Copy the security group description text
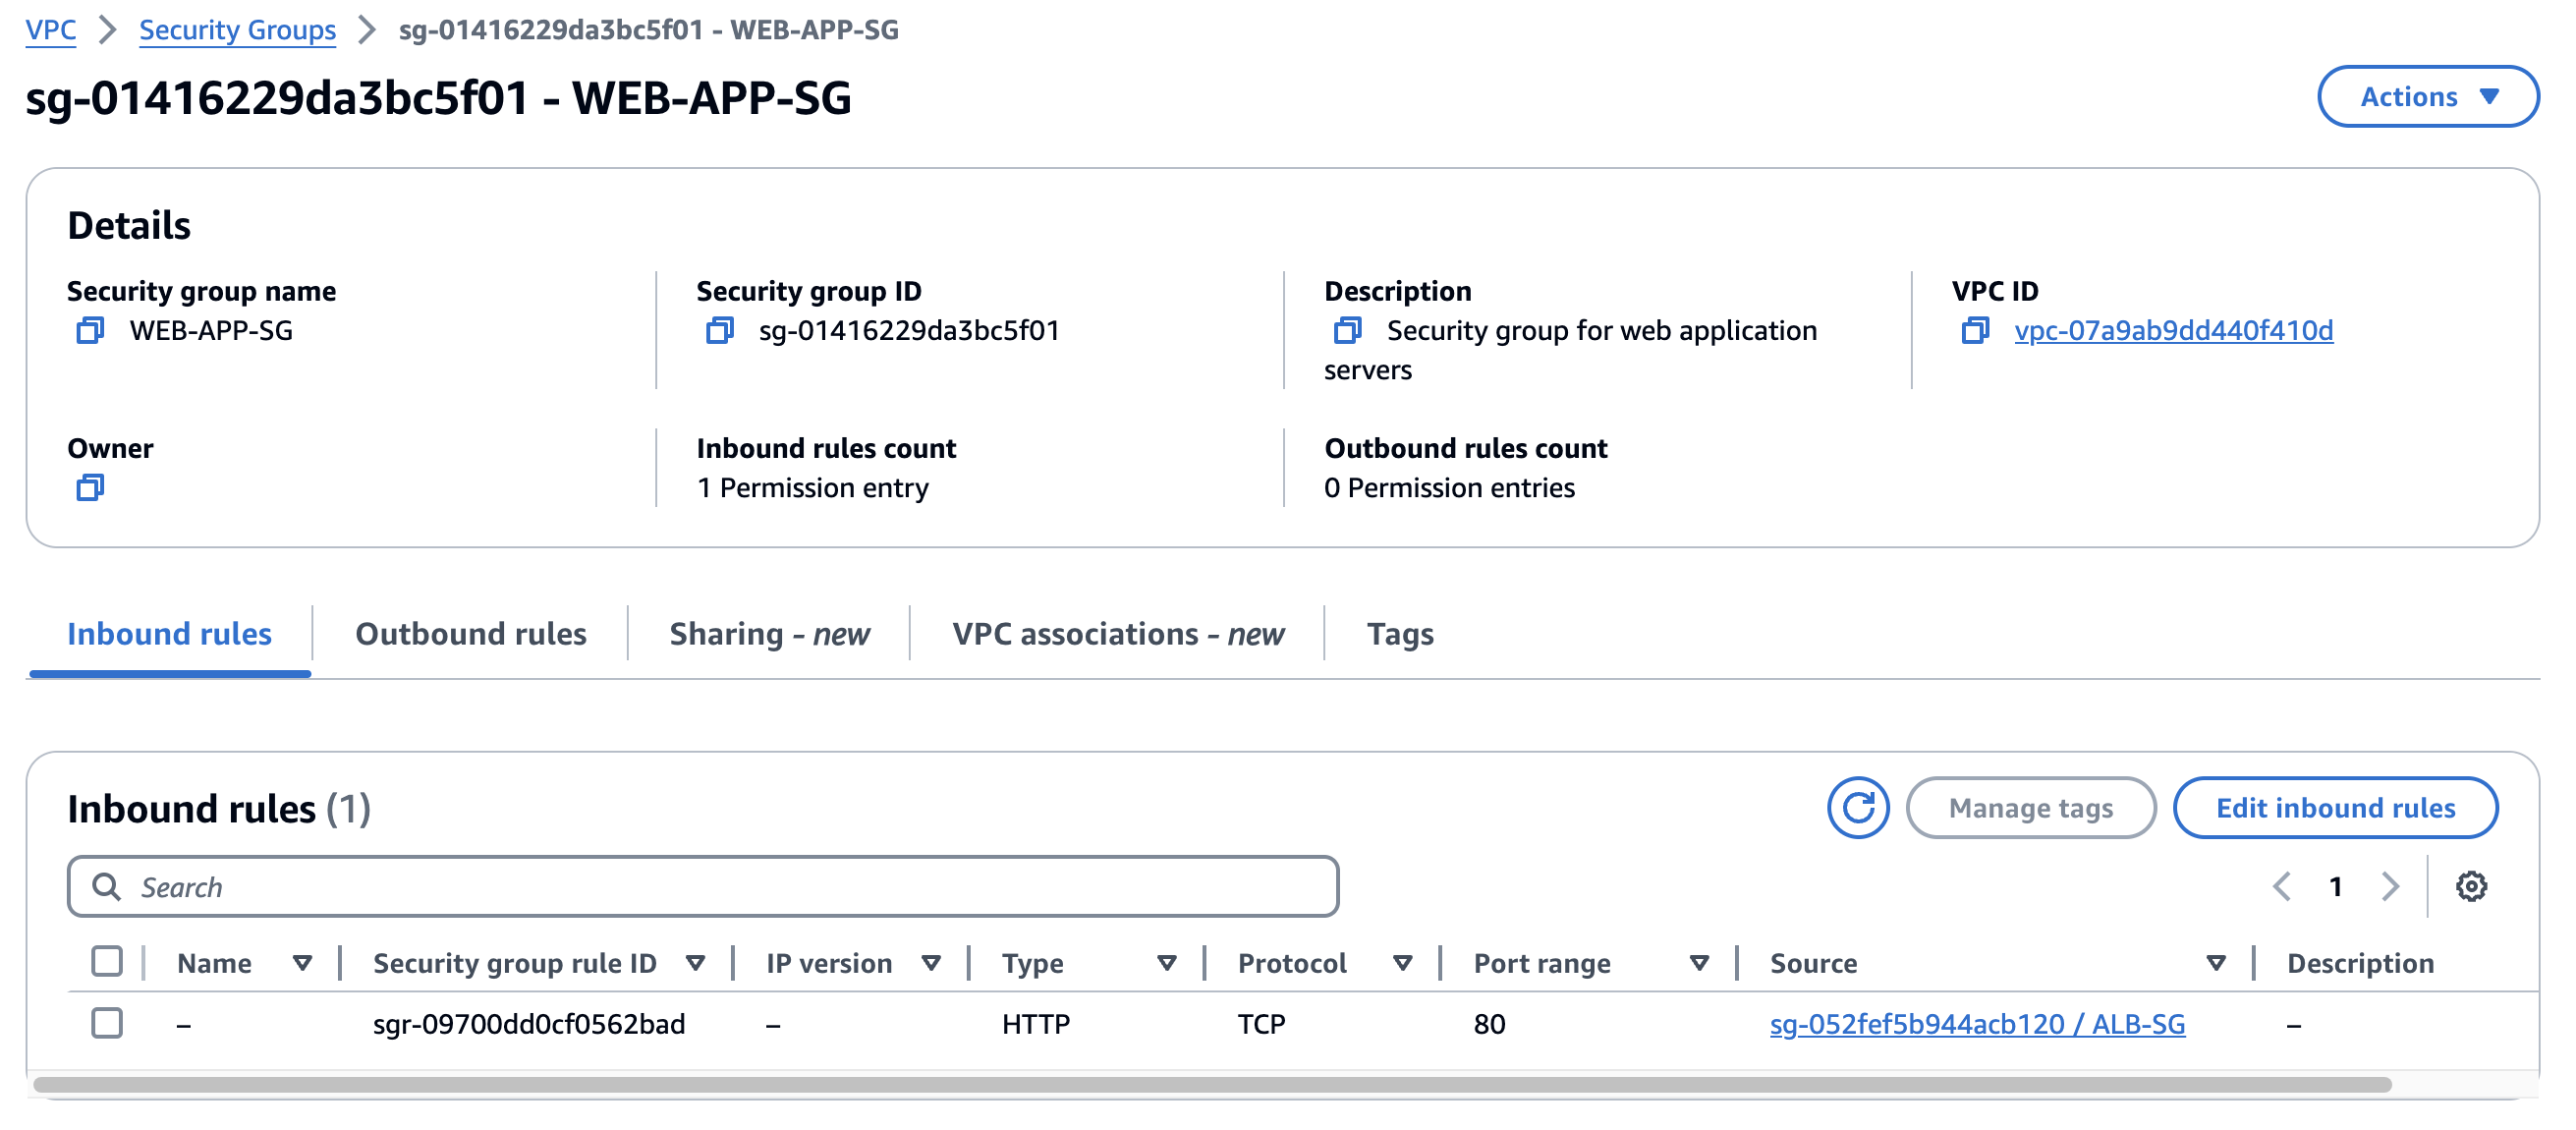The height and width of the screenshot is (1130, 2576). click(1347, 330)
